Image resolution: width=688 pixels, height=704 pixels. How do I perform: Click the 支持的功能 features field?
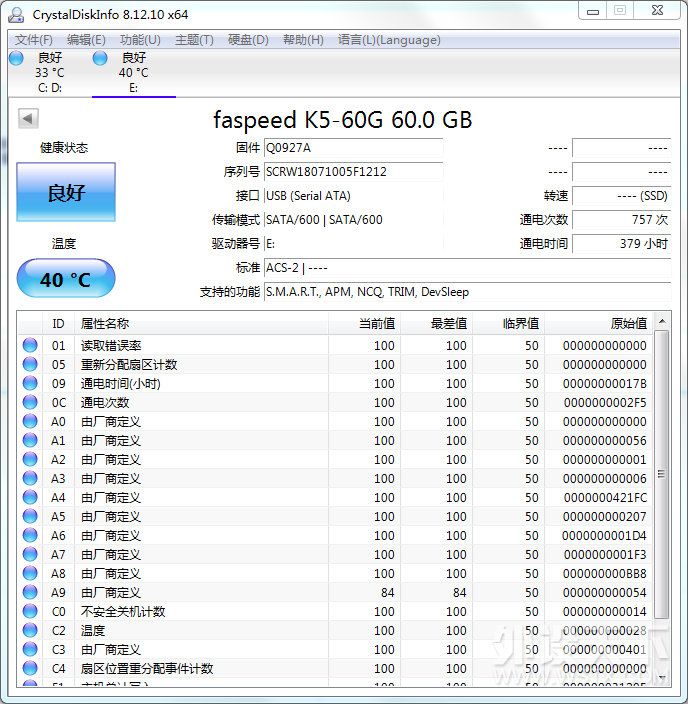click(467, 292)
